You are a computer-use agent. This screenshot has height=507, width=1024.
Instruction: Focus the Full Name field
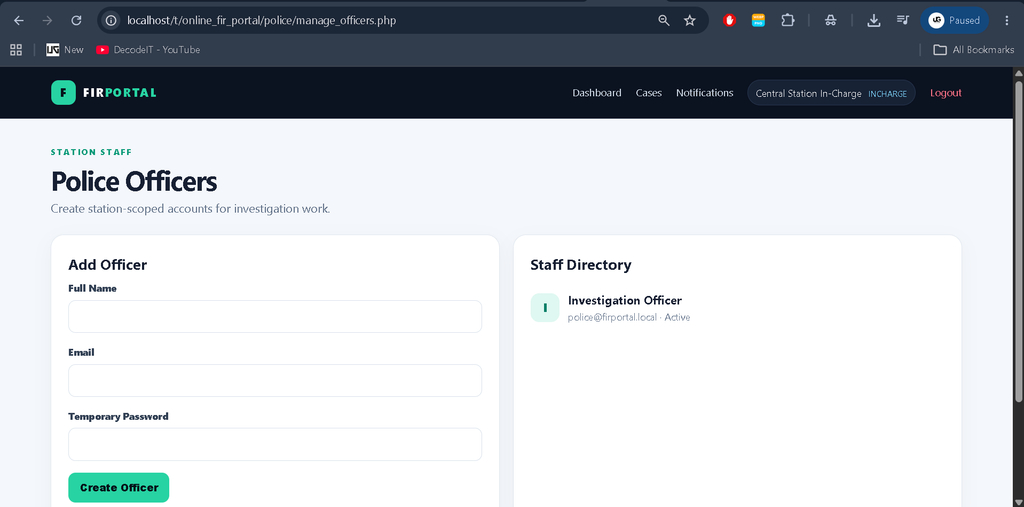click(275, 316)
